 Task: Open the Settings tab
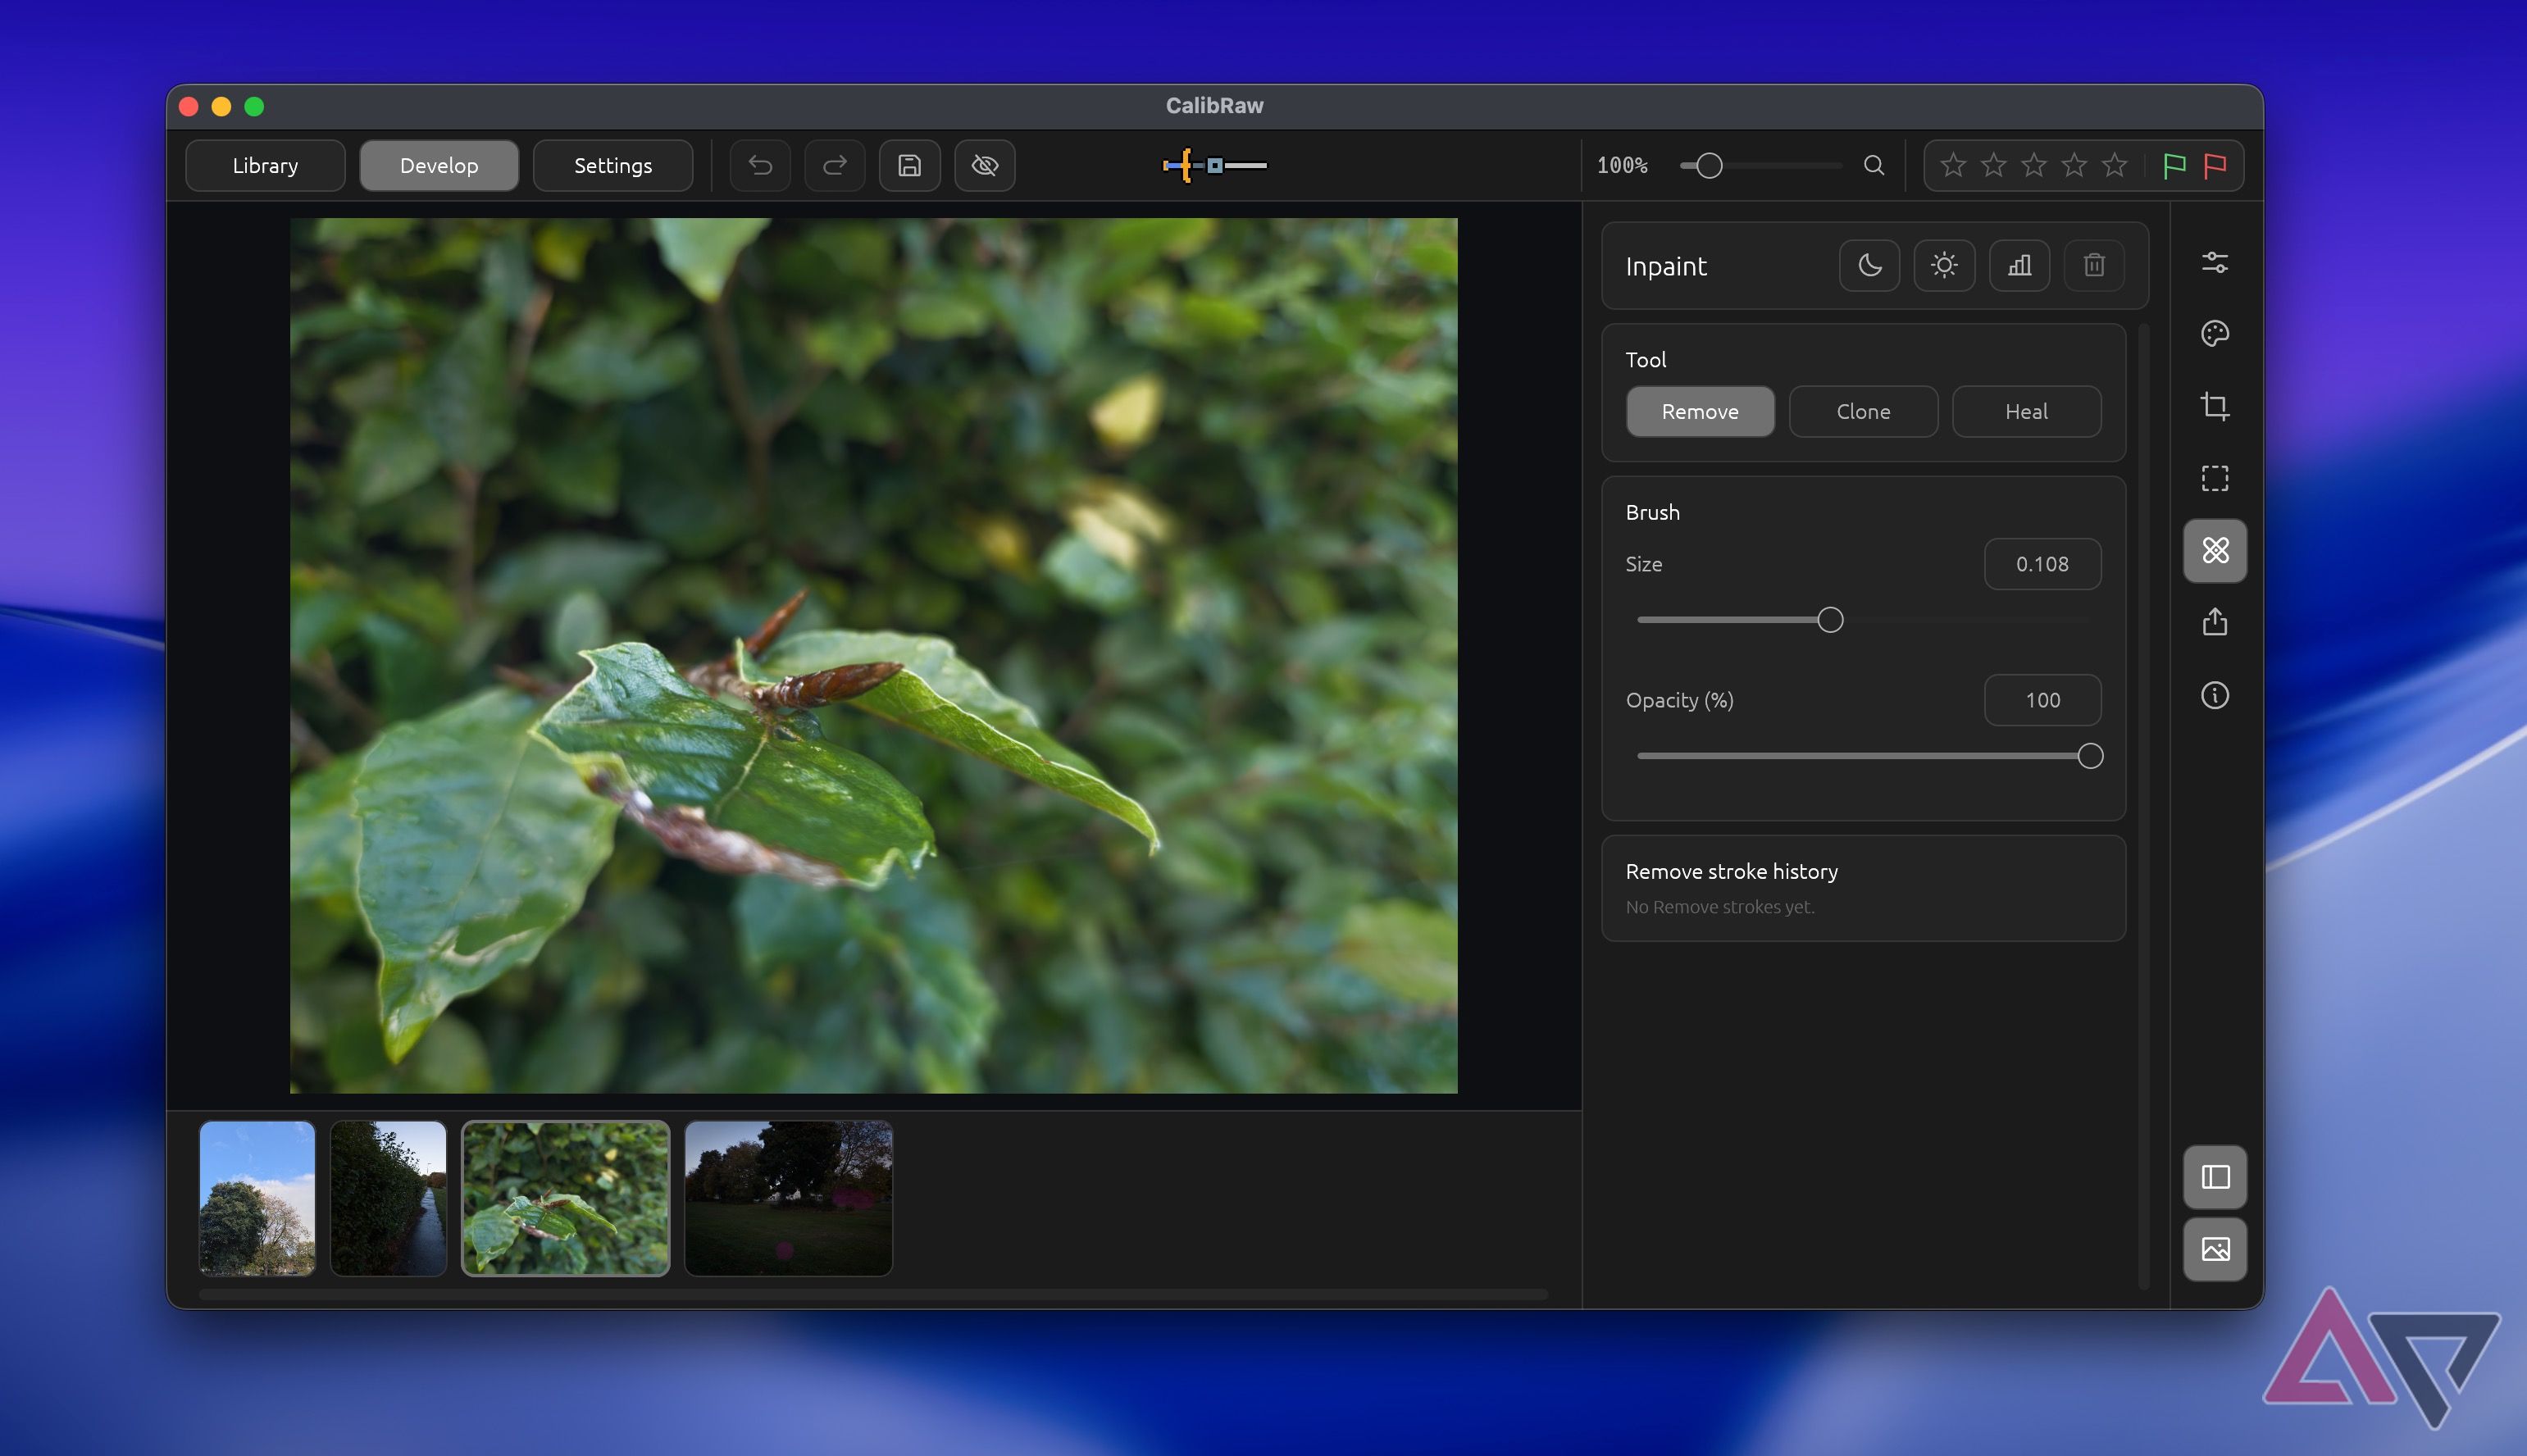[x=613, y=165]
